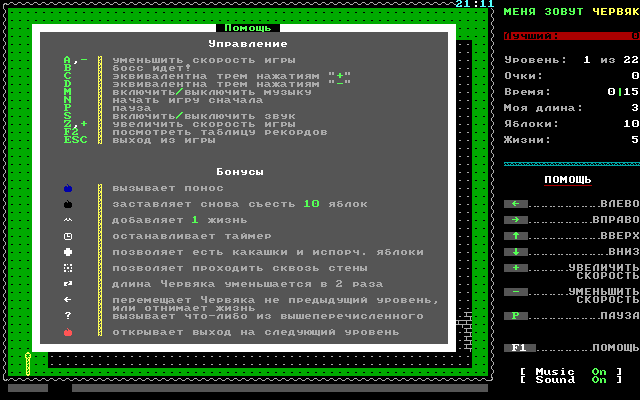Click the plus key for УВЕЛИЧИТЬ СКОРОСТЬ
The image size is (640, 400).
click(516, 268)
